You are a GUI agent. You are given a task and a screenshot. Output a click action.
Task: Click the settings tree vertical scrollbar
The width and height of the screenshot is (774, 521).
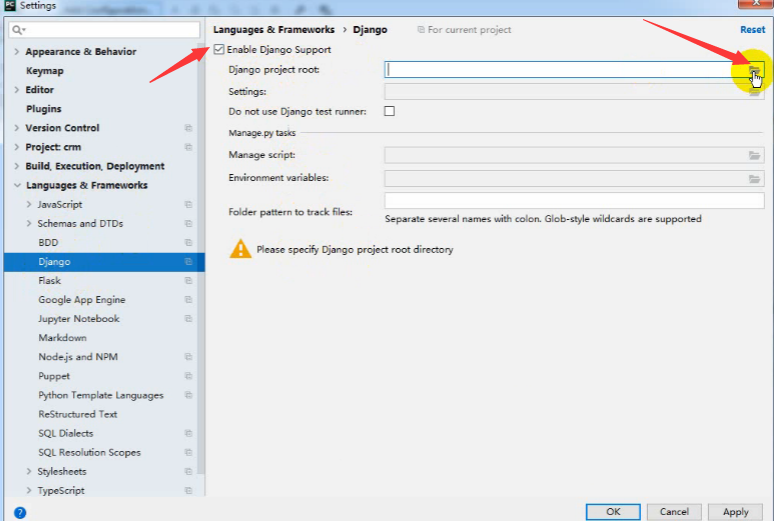click(201, 257)
